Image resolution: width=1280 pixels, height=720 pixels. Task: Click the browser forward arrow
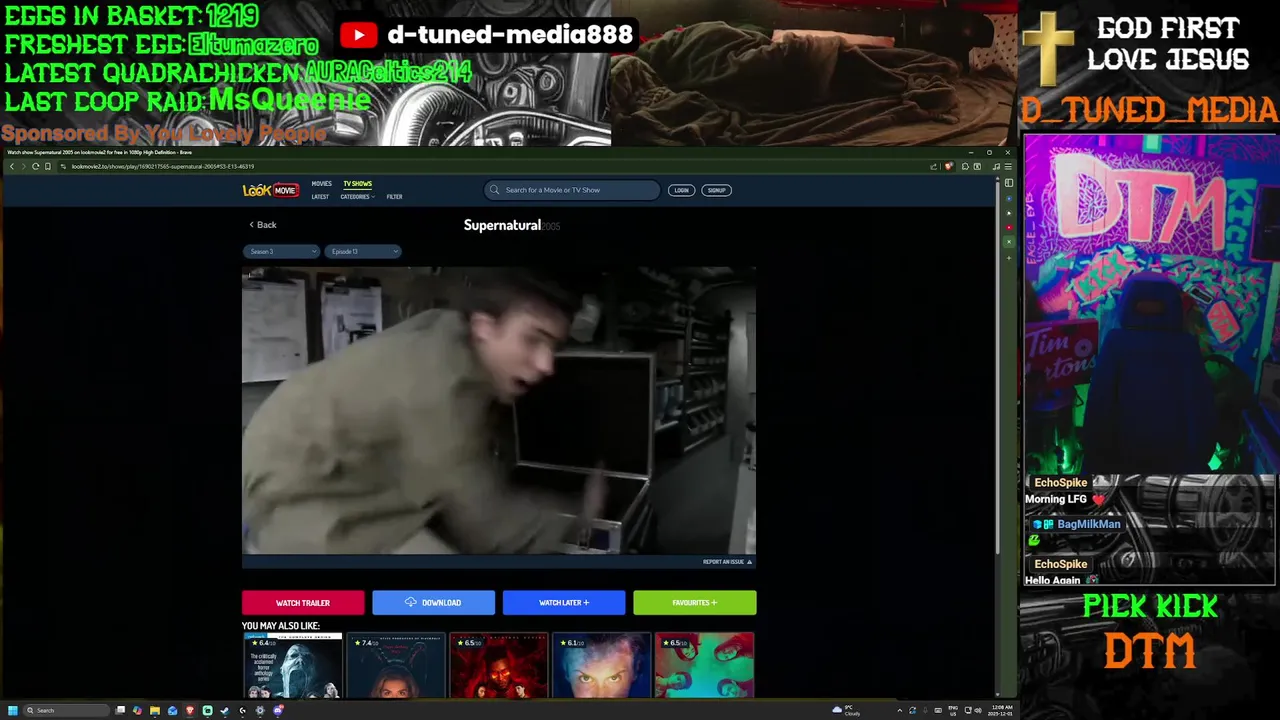(x=23, y=166)
